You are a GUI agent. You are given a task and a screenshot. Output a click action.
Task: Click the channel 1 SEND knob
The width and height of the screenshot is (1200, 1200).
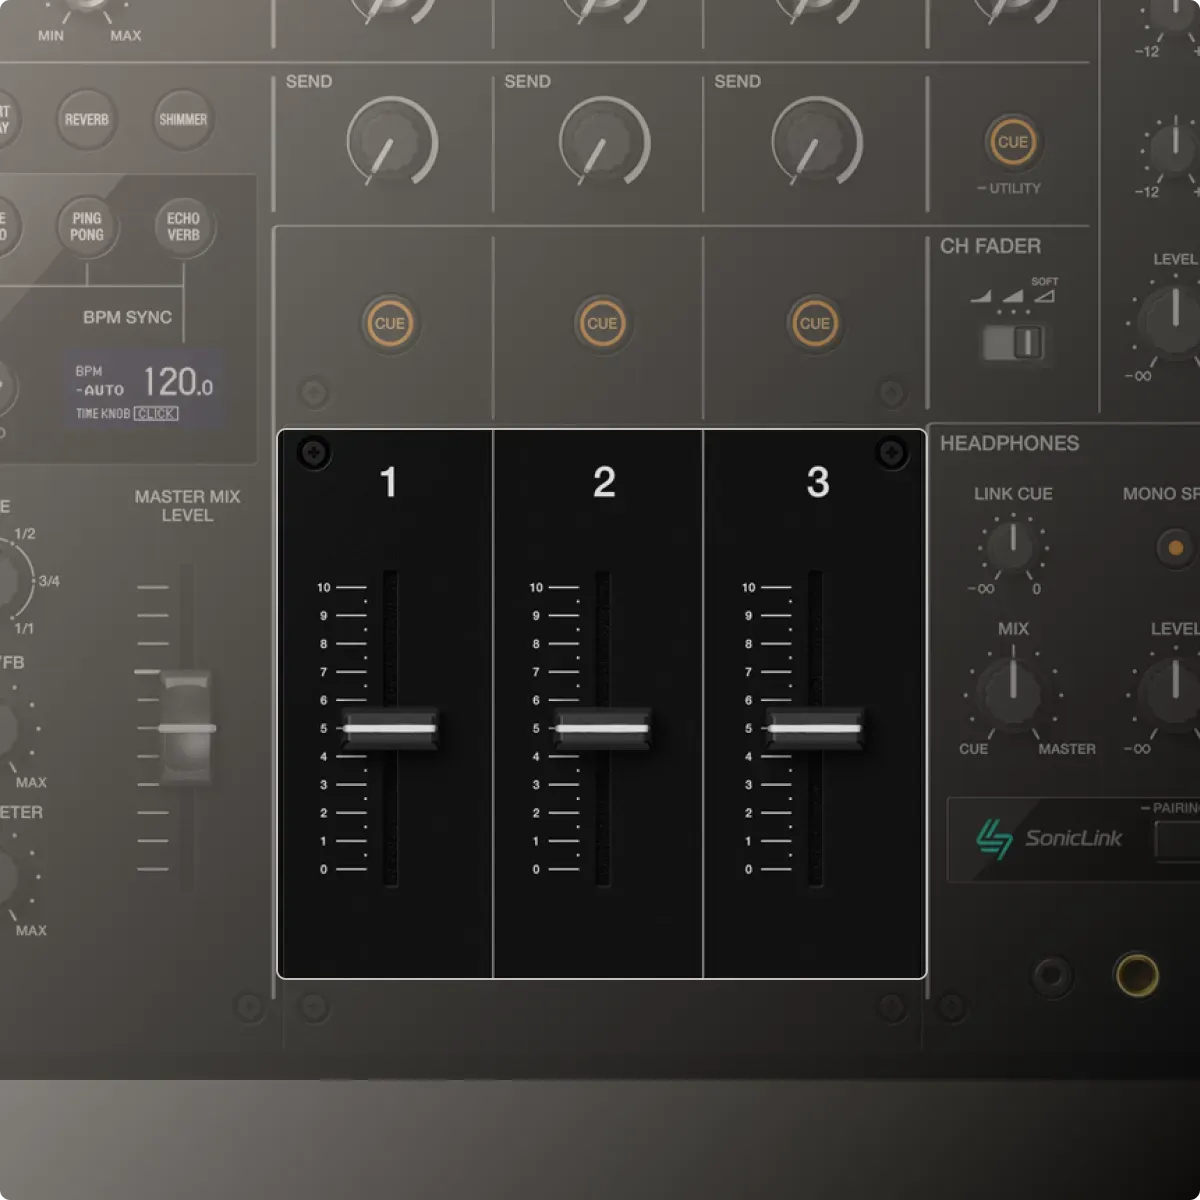coord(390,143)
